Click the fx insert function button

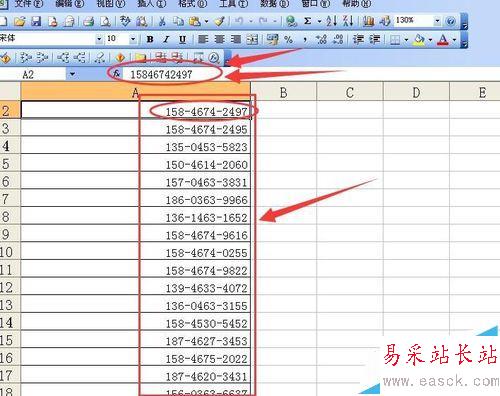(x=116, y=74)
